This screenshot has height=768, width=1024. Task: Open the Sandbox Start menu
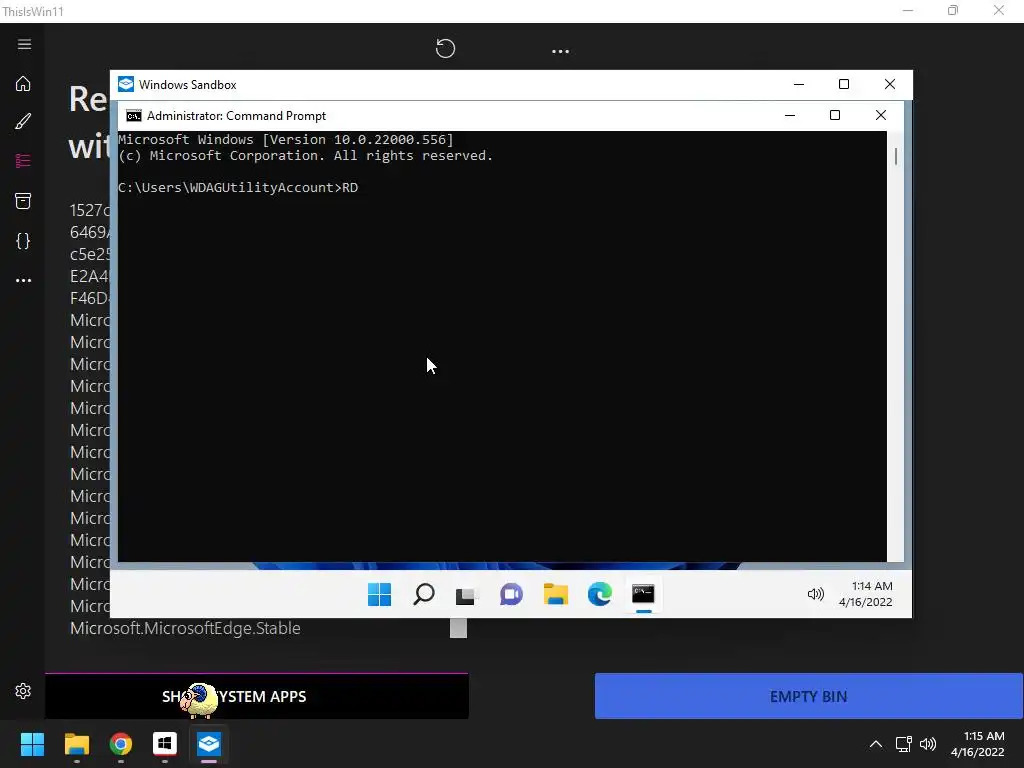pos(379,594)
